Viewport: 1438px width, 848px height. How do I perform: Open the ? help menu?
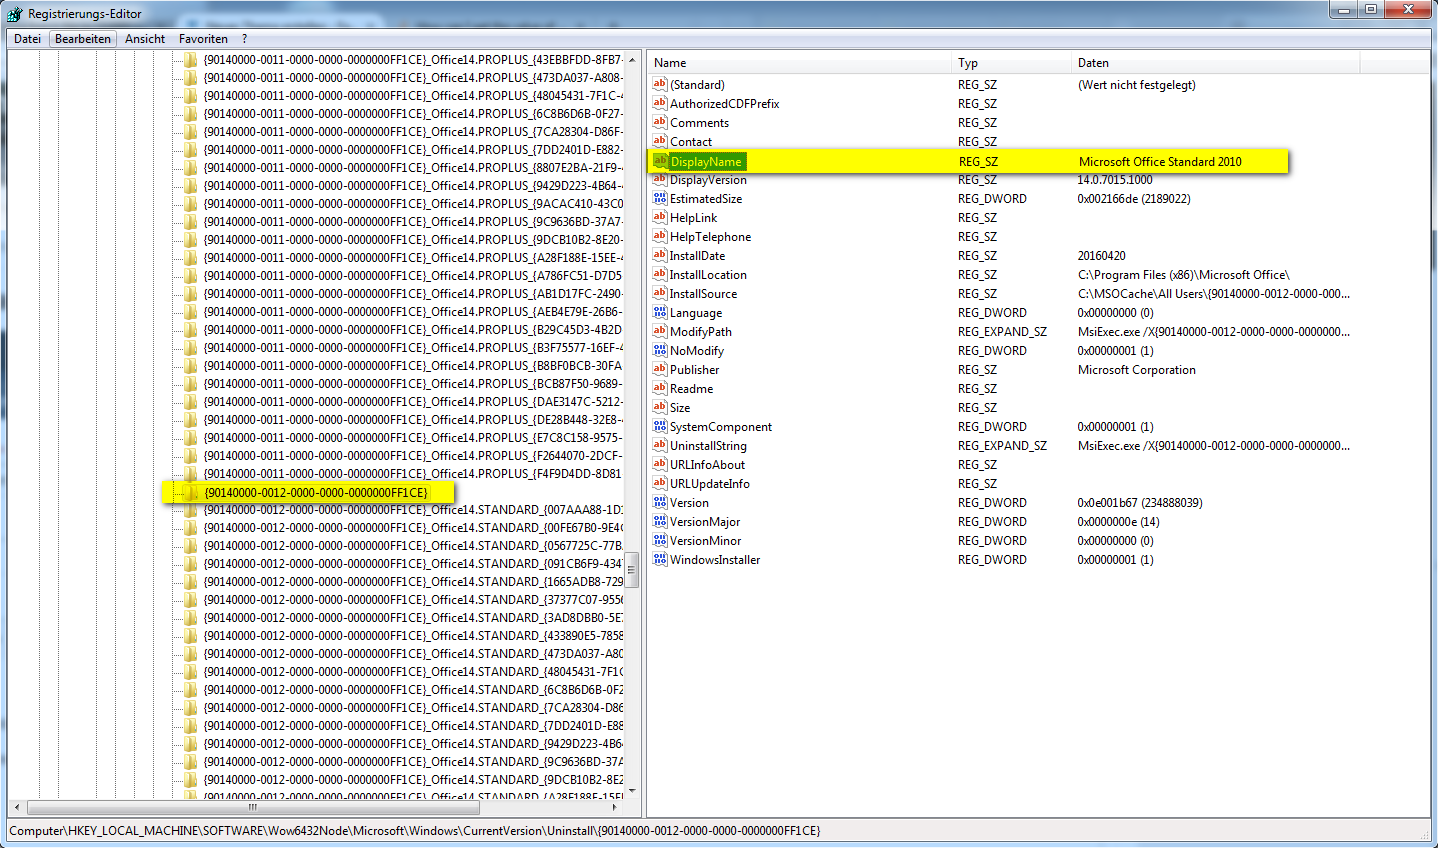point(244,39)
